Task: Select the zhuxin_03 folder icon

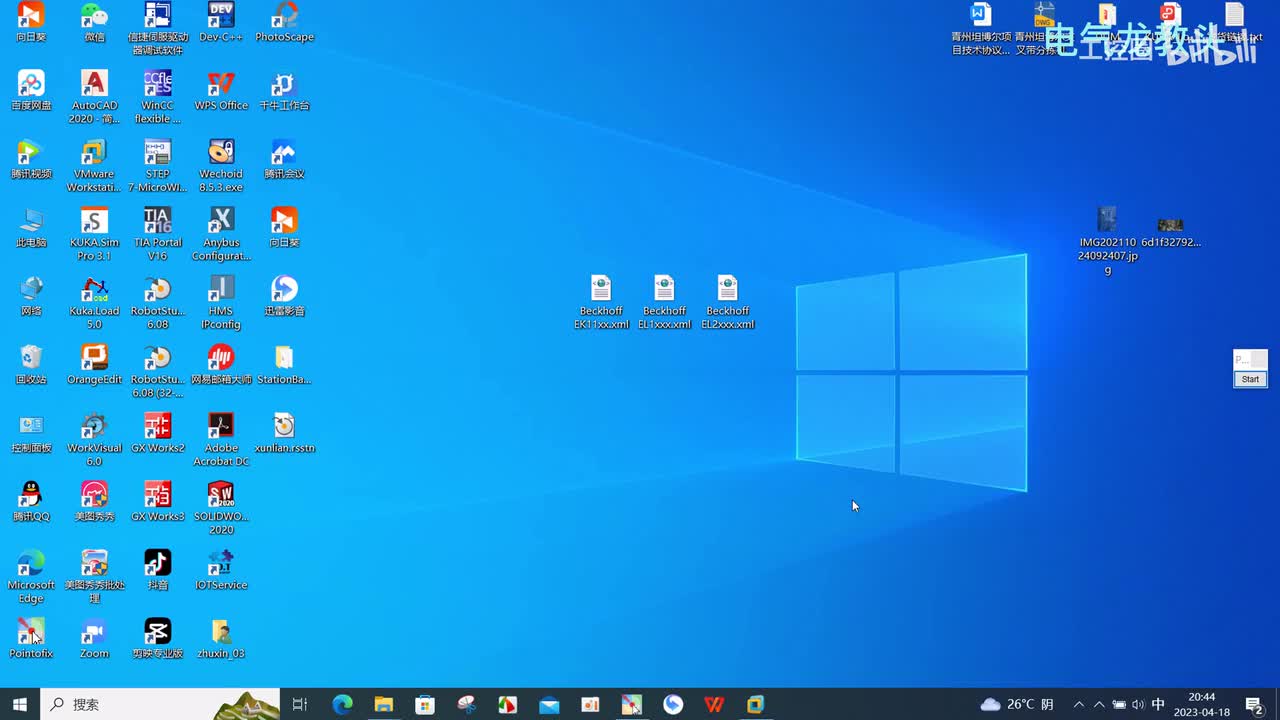Action: [221, 639]
